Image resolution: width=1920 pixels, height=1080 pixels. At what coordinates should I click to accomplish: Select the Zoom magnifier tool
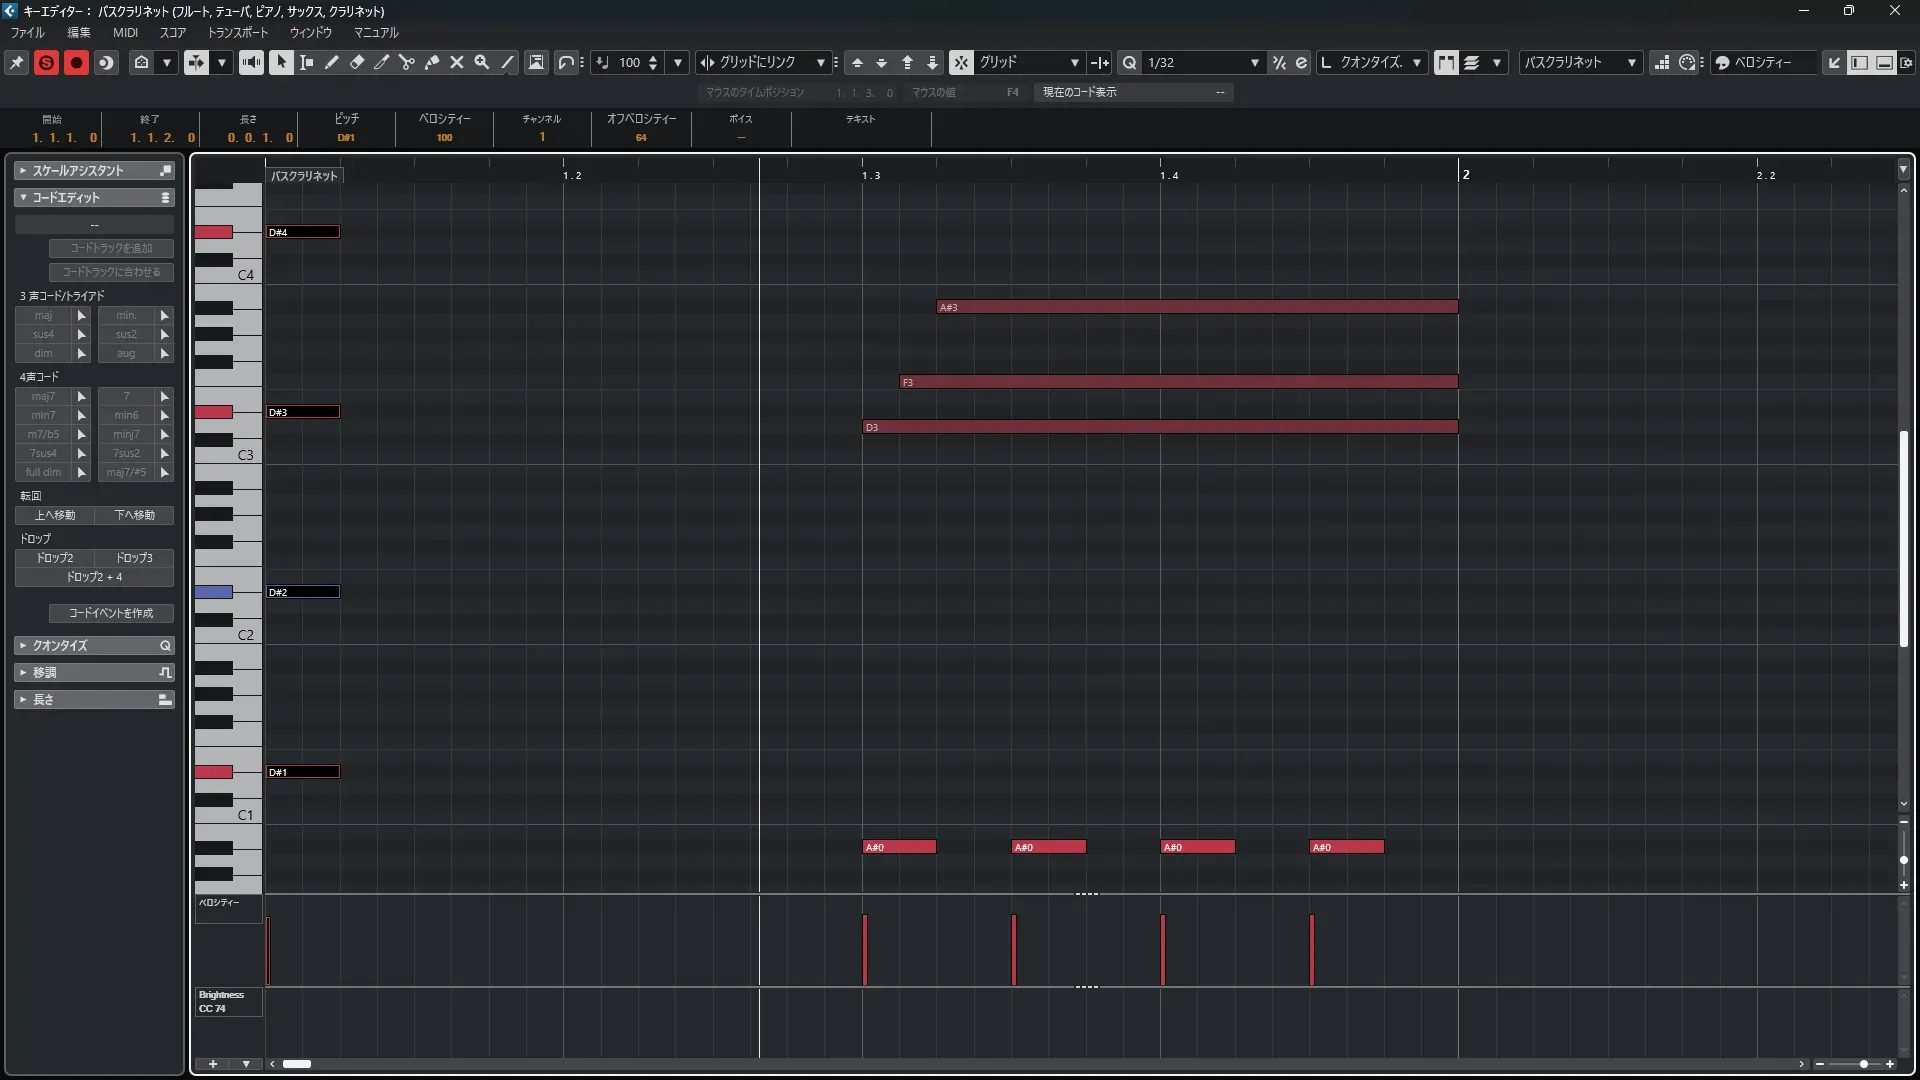coord(482,62)
